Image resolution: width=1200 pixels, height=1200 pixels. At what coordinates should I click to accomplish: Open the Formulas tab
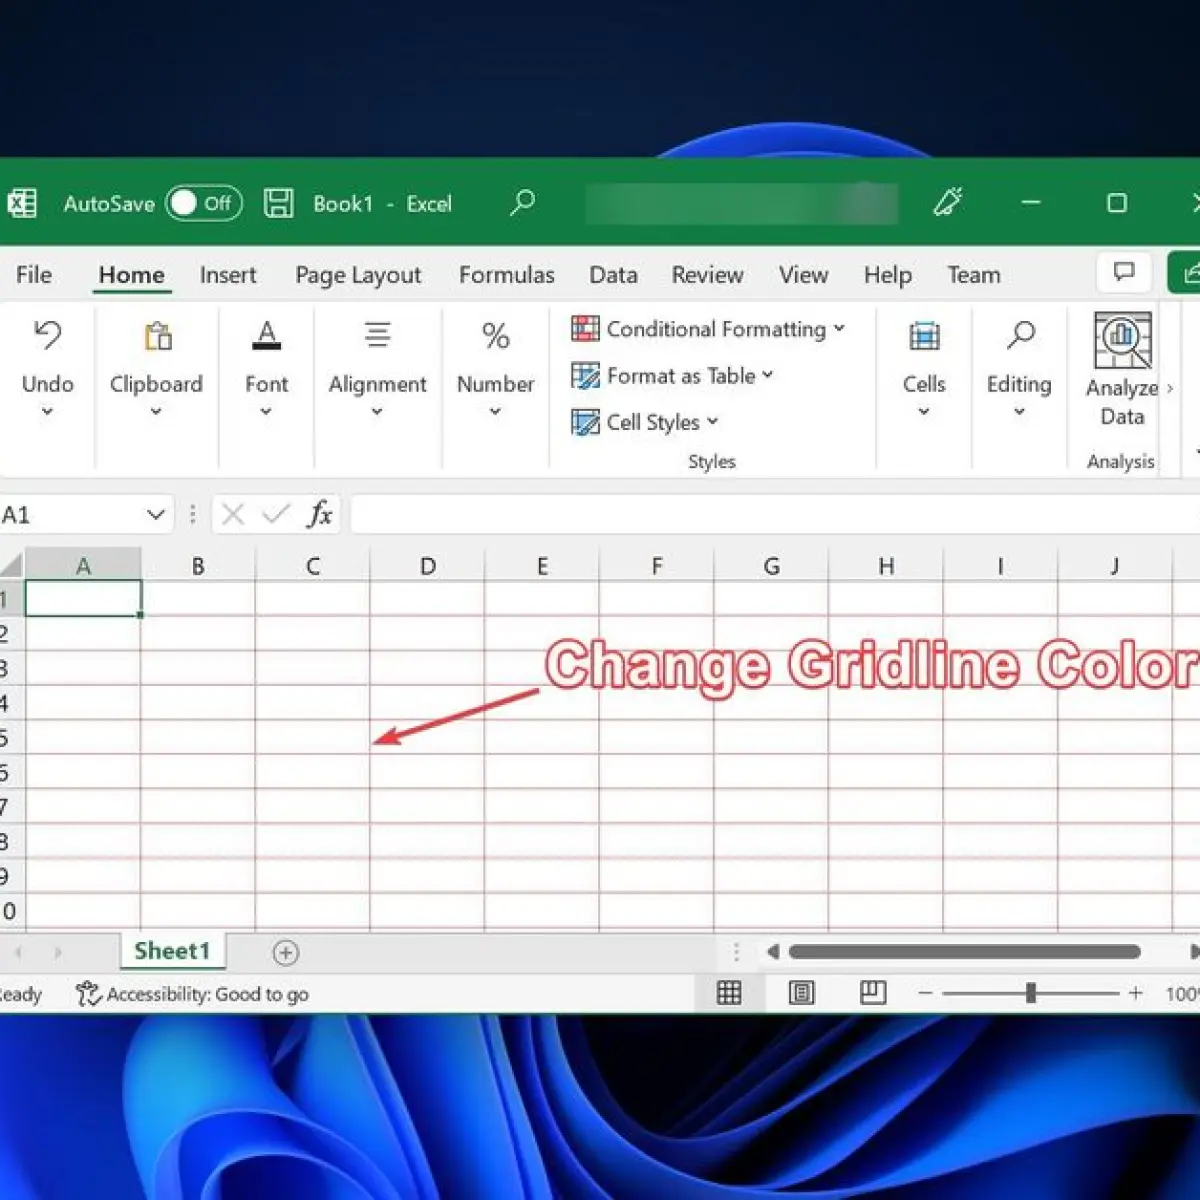click(506, 275)
